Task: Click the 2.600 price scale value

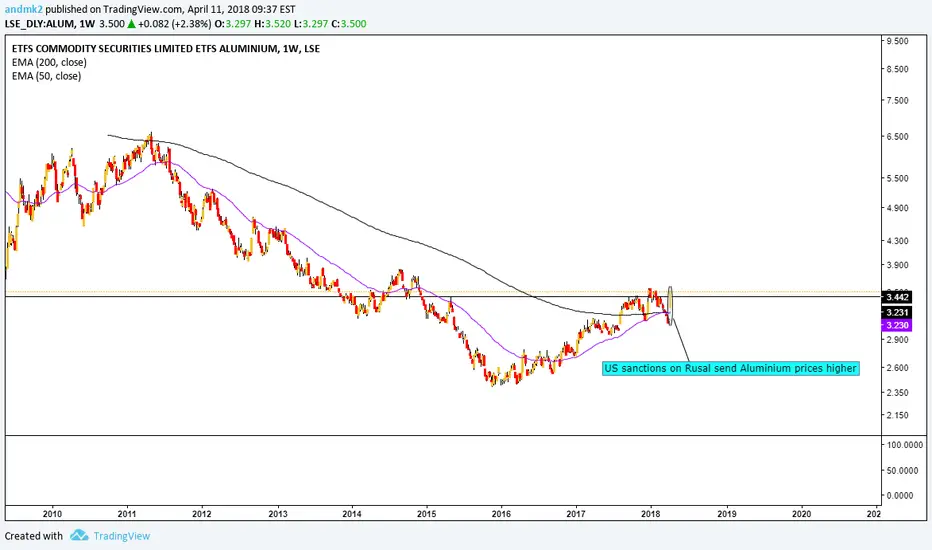Action: click(898, 367)
